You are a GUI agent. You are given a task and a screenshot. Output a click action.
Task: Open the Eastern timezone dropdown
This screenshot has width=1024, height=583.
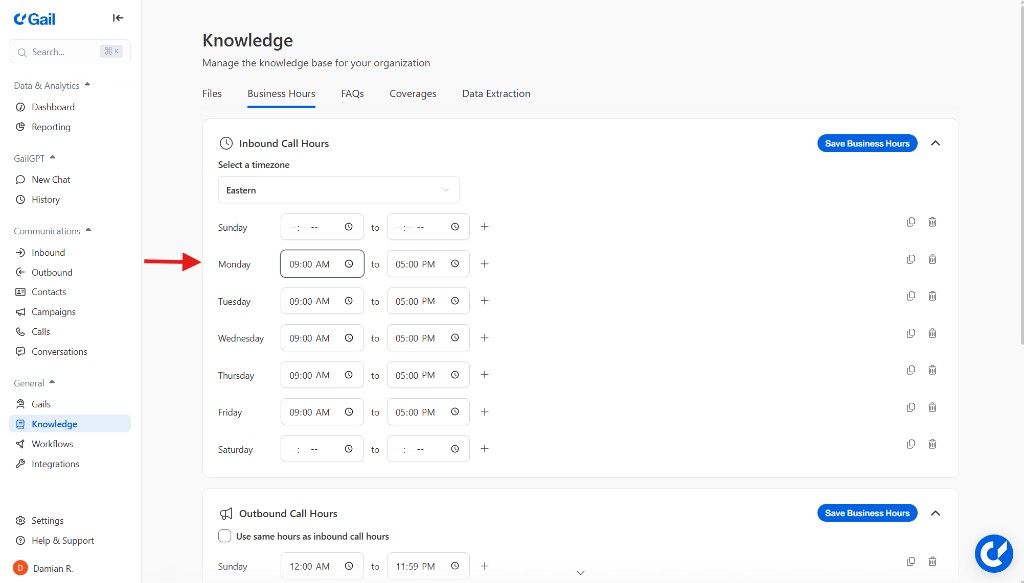(x=338, y=190)
